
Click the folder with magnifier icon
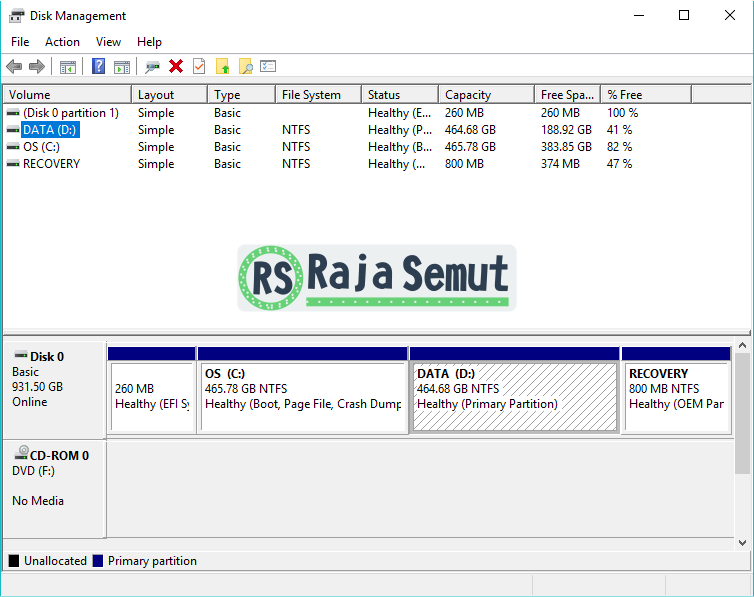(246, 66)
